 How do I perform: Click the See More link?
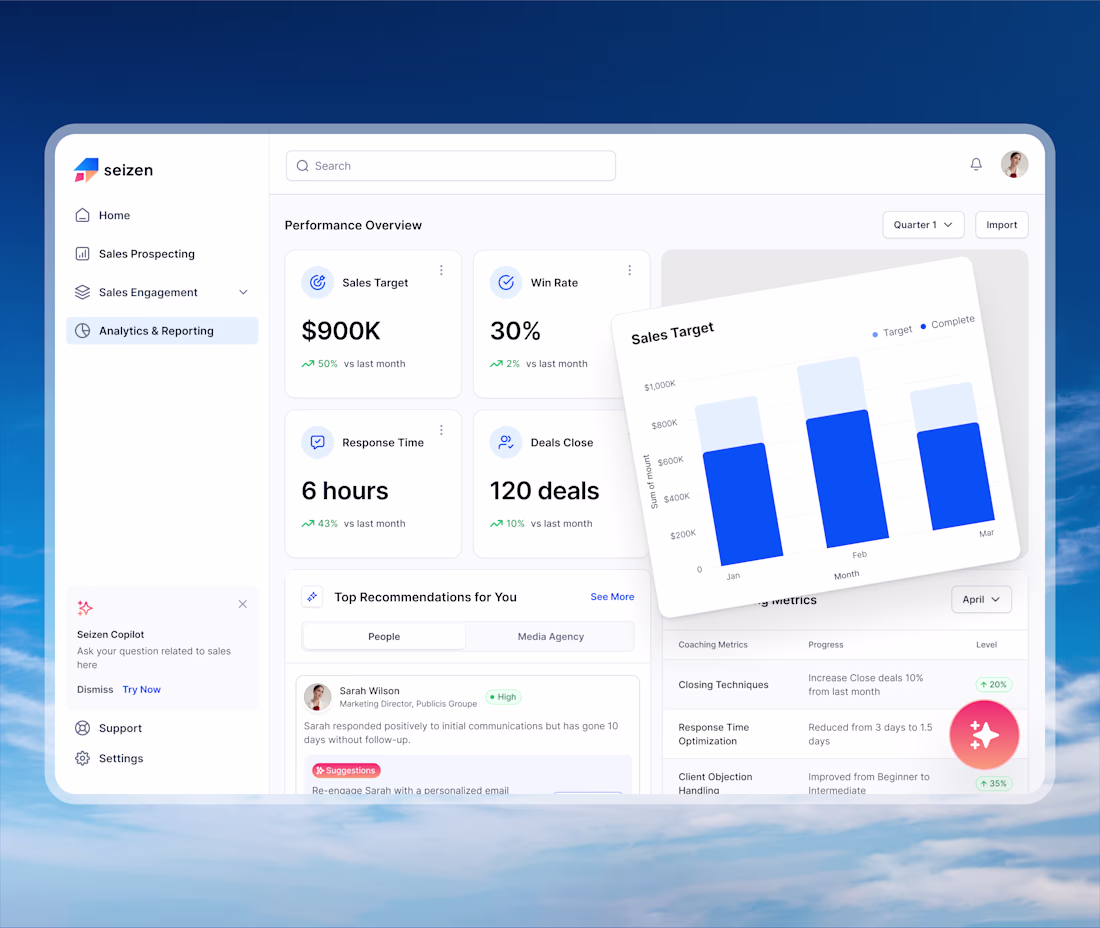coord(612,597)
